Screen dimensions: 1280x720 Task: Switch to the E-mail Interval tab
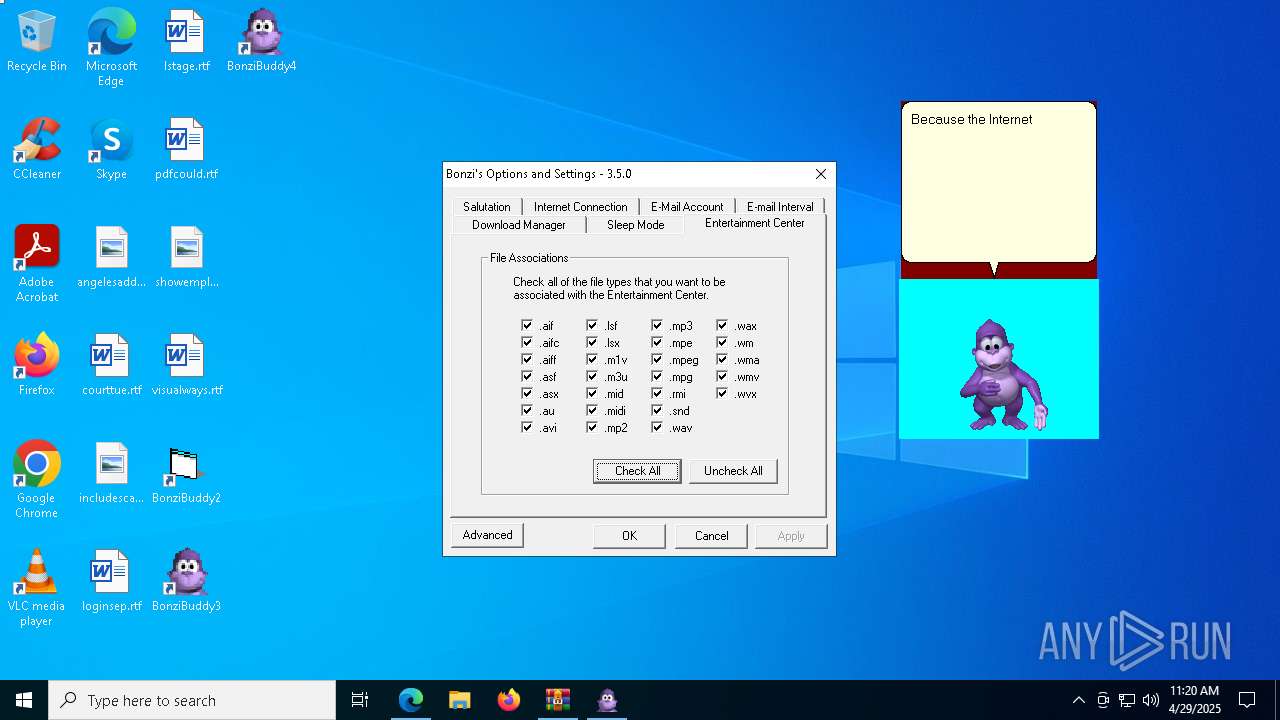tap(780, 207)
